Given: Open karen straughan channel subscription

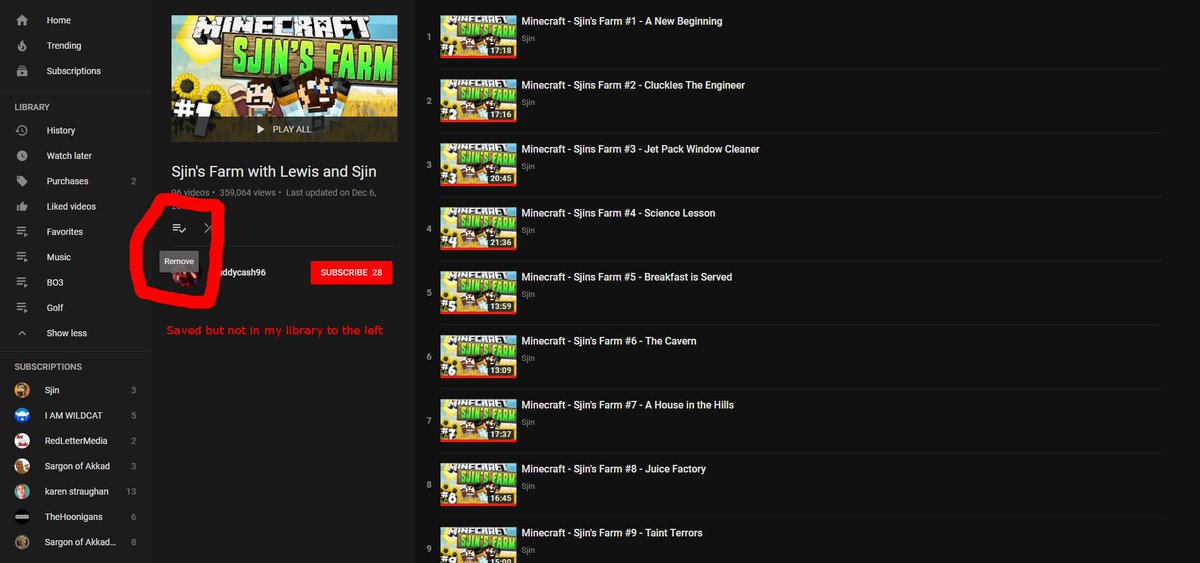Looking at the screenshot, I should (75, 491).
